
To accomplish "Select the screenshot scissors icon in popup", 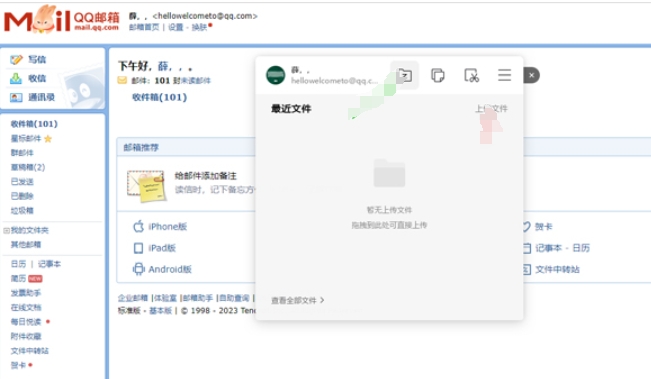I will (471, 76).
